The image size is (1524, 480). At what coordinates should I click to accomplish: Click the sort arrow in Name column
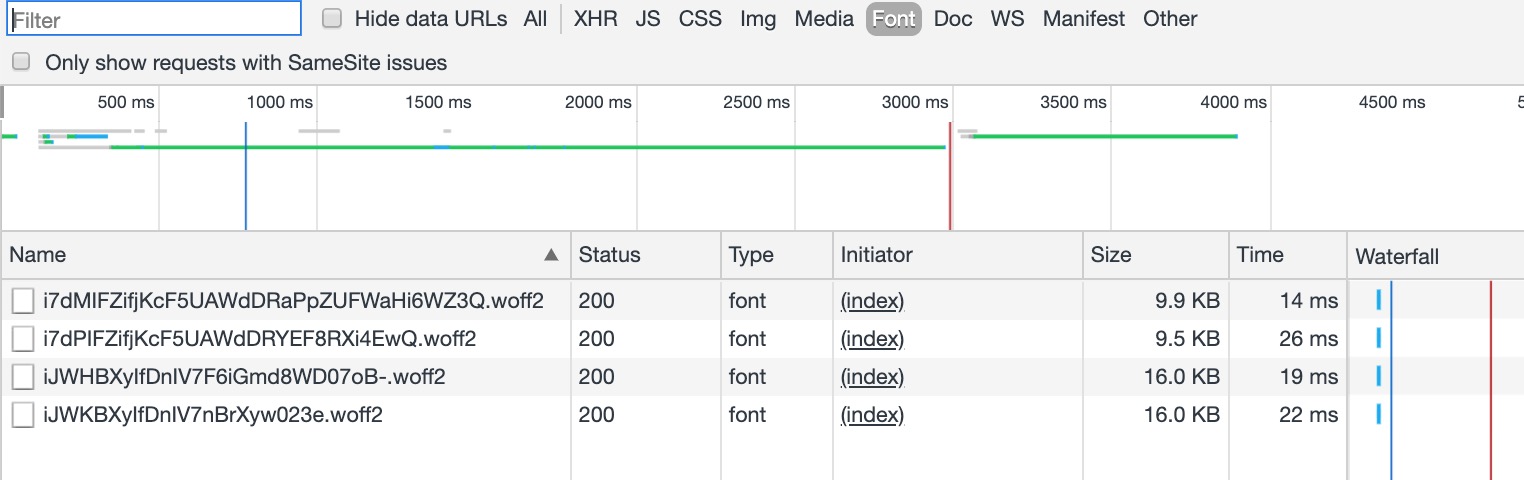click(x=550, y=255)
